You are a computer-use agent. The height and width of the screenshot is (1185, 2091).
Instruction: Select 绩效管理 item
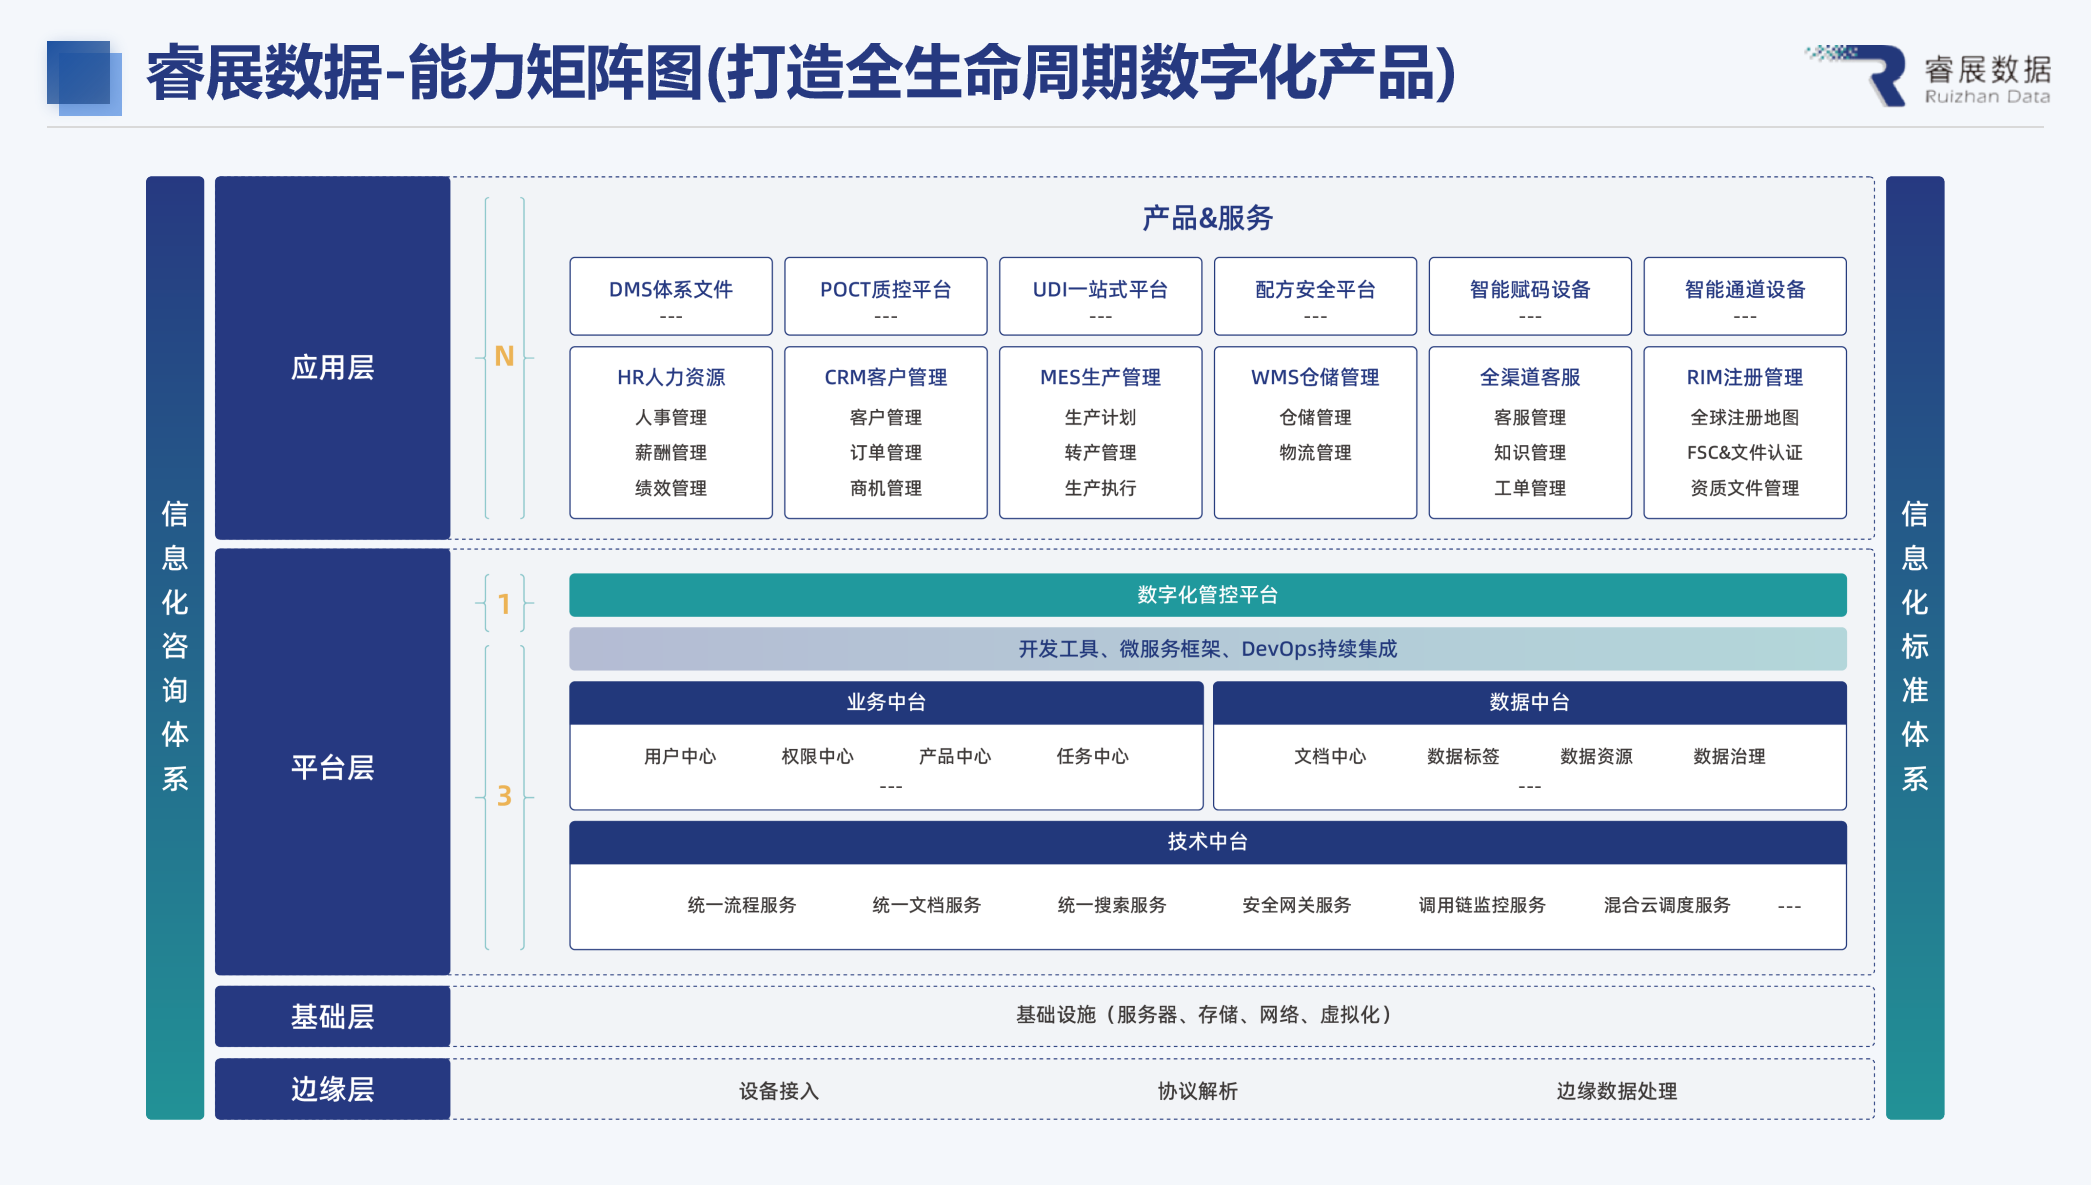pos(671,488)
